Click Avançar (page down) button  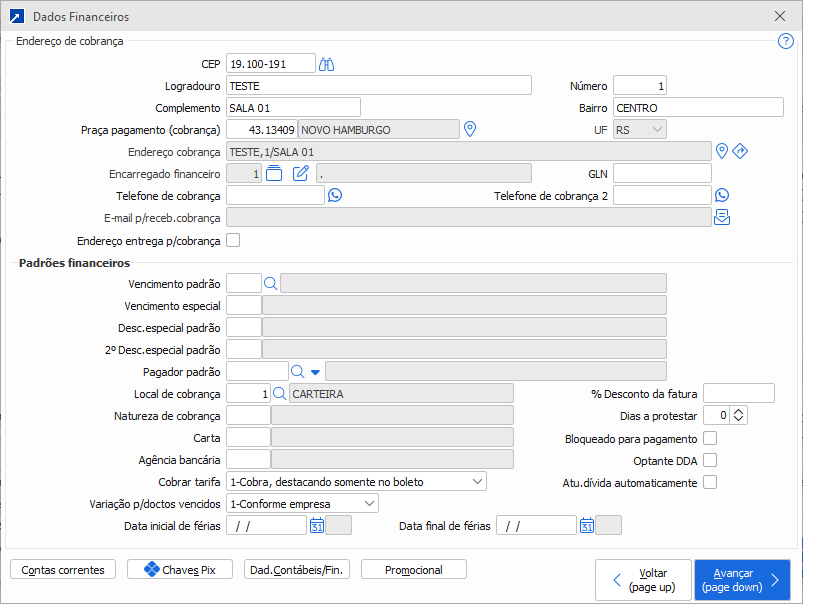pos(742,580)
